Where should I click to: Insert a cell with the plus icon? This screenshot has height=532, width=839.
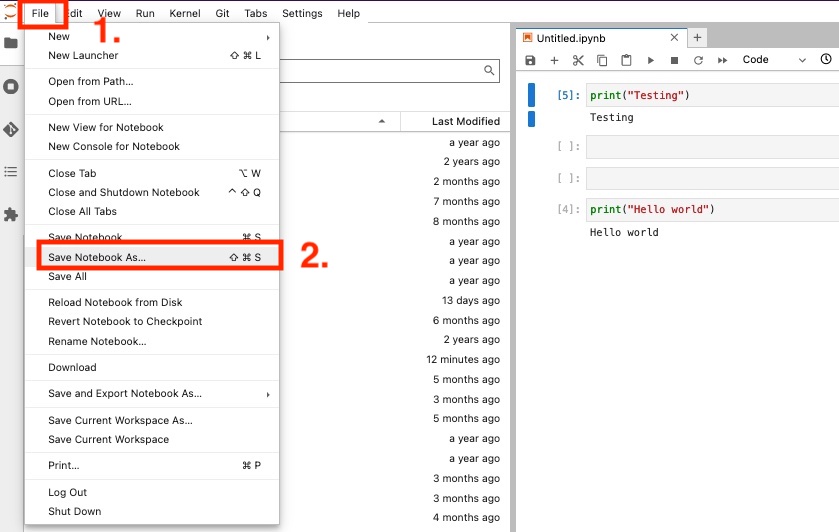click(x=554, y=60)
